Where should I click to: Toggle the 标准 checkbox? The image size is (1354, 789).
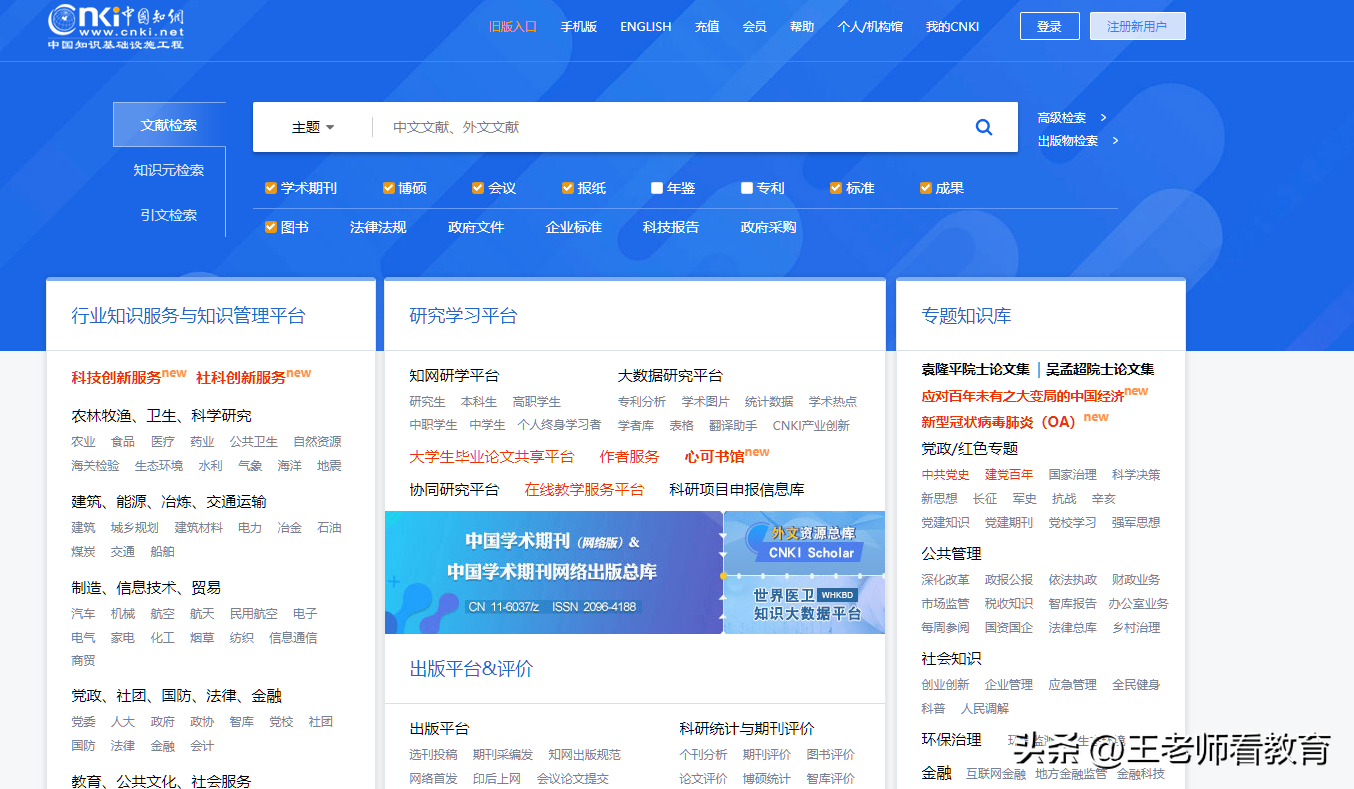pos(836,188)
